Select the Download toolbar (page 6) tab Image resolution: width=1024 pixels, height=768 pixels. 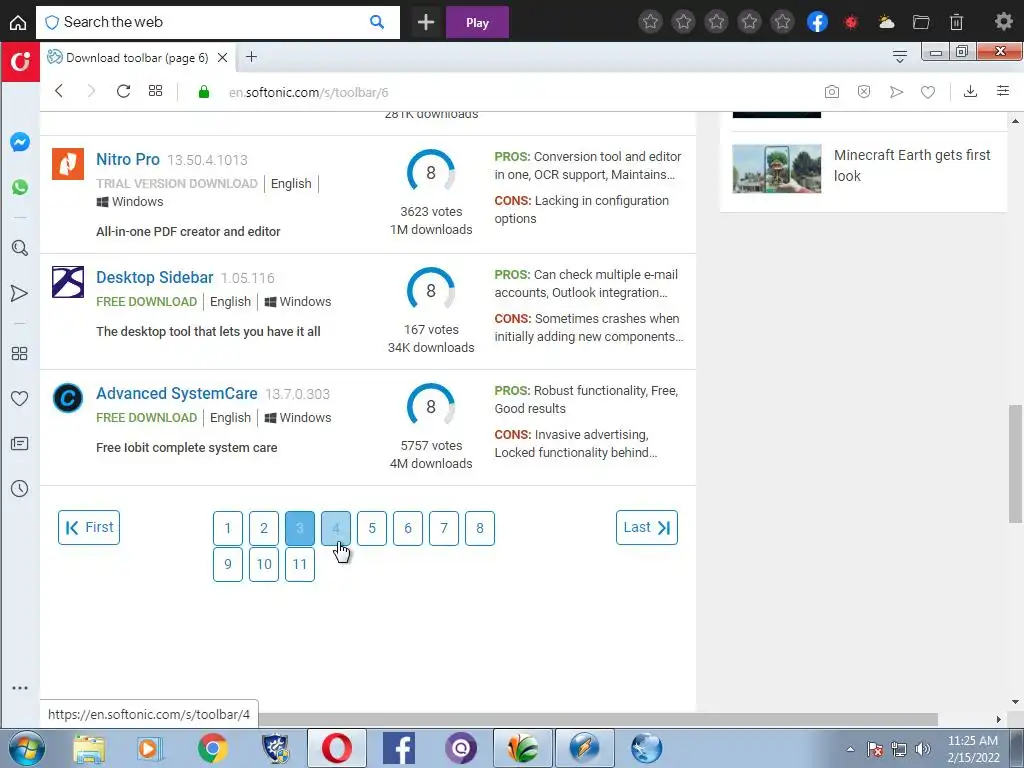(136, 57)
